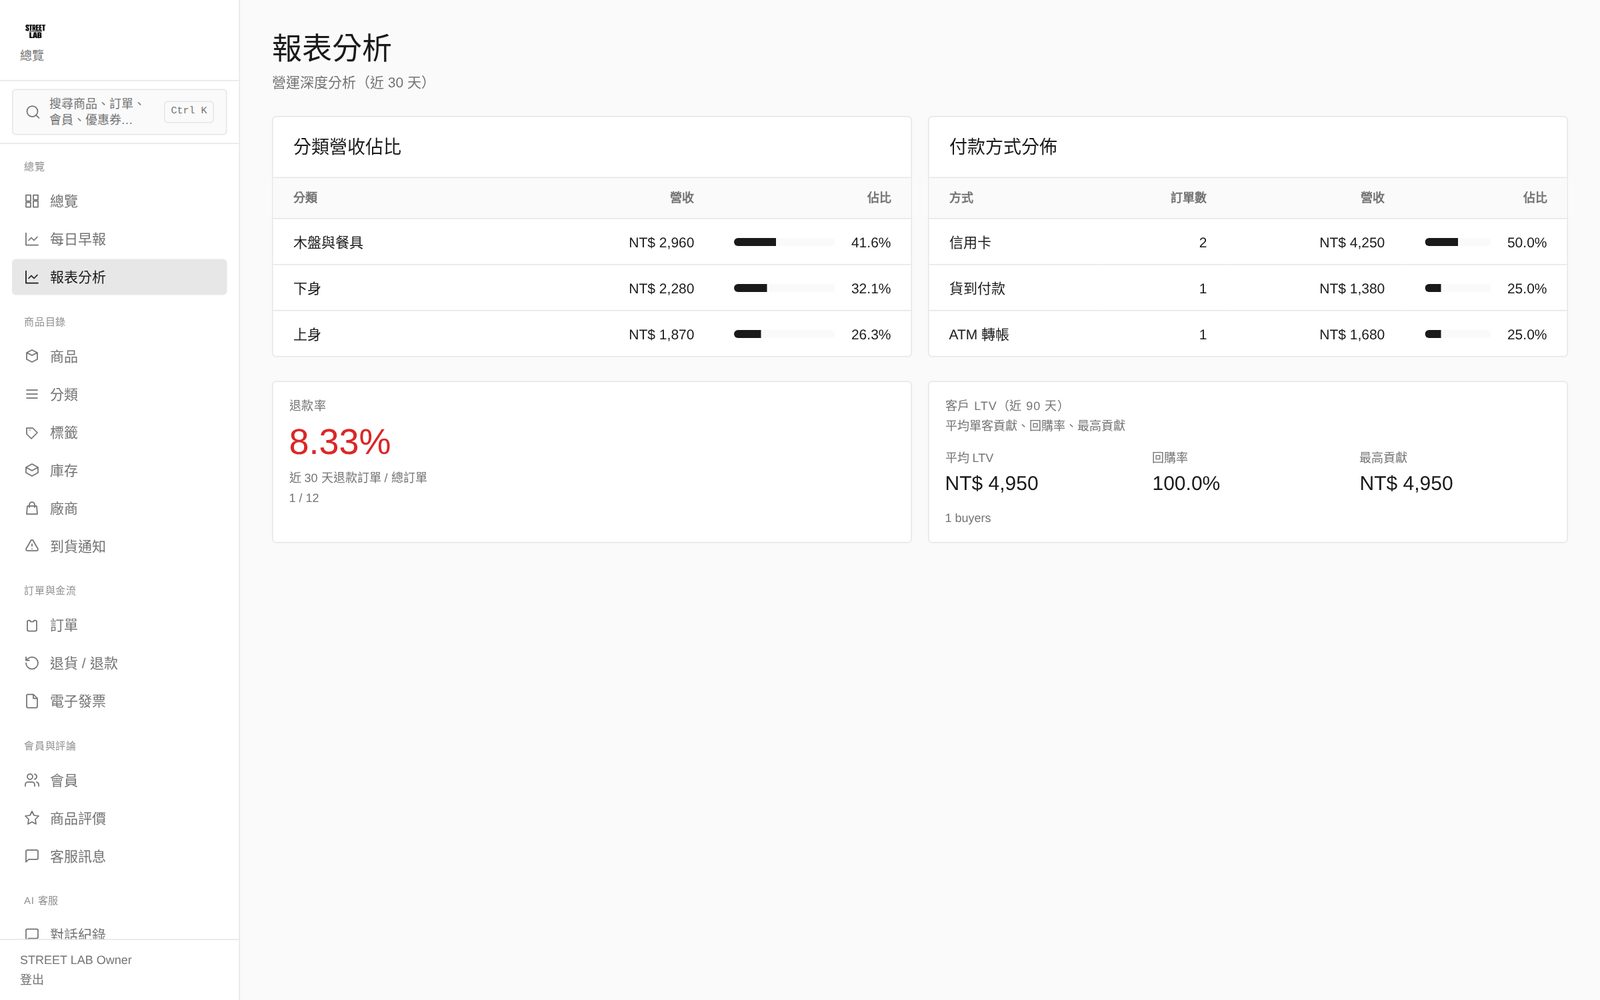The image size is (1600, 1000).
Task: Navigate to 庫存
Action: click(x=119, y=470)
